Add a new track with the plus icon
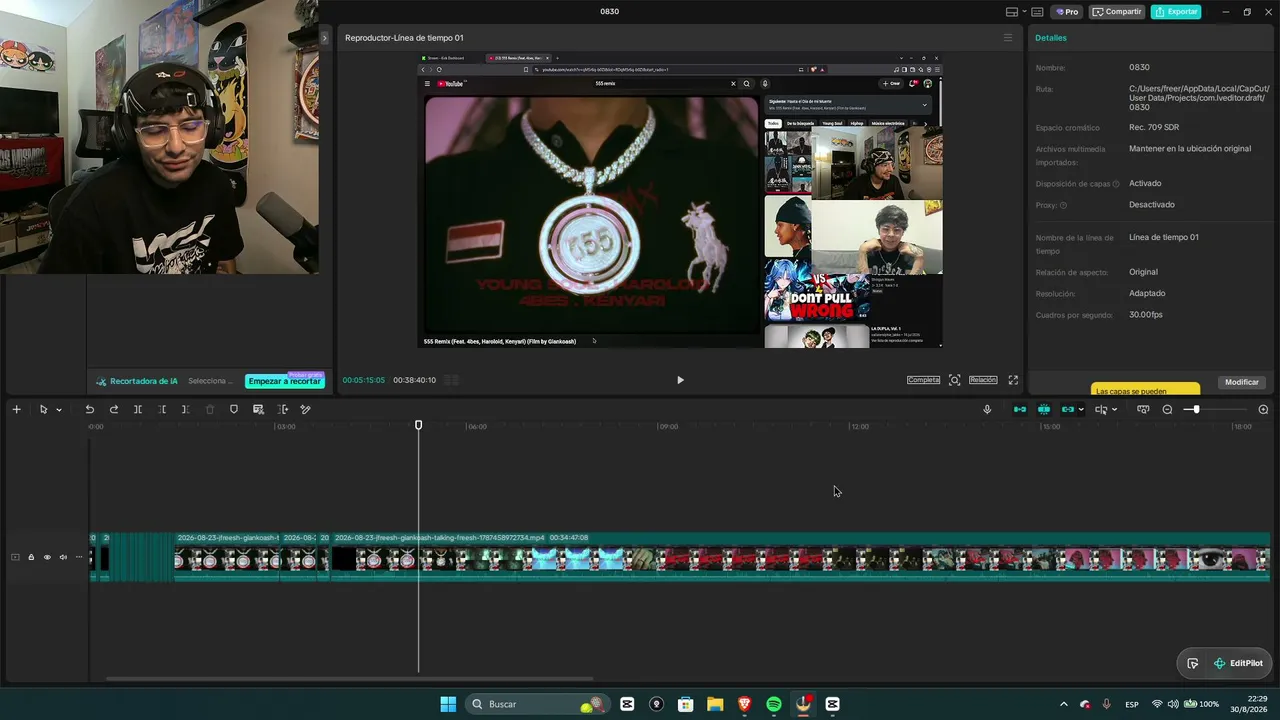1280x720 pixels. tap(16, 409)
